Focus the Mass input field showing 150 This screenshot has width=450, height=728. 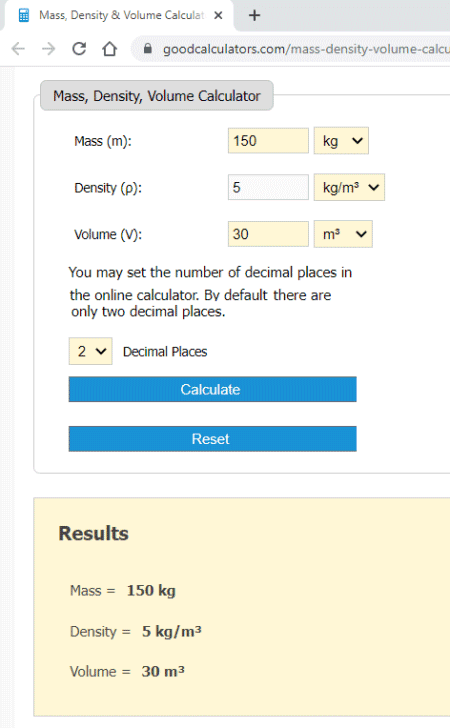click(268, 141)
